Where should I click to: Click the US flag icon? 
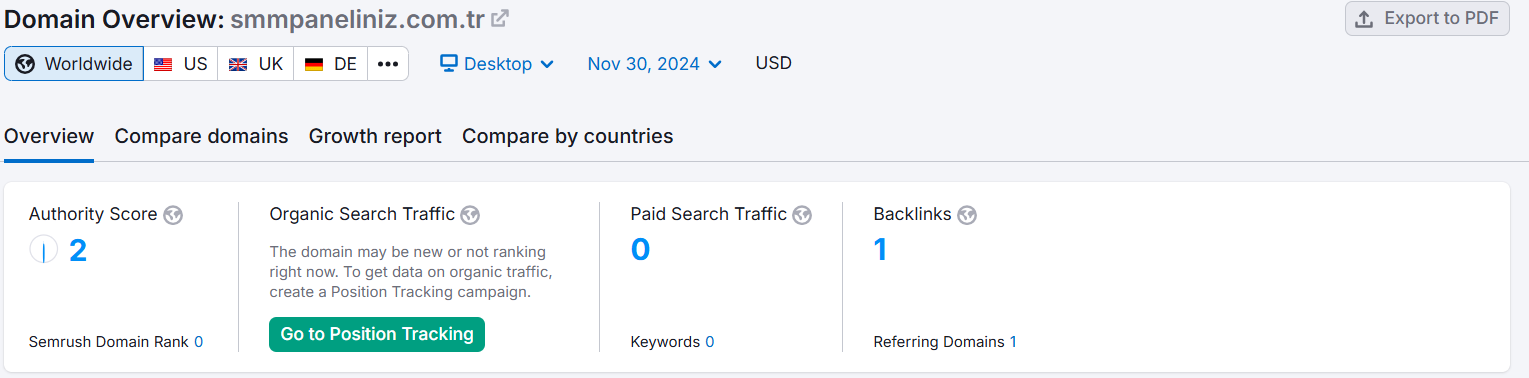(163, 64)
